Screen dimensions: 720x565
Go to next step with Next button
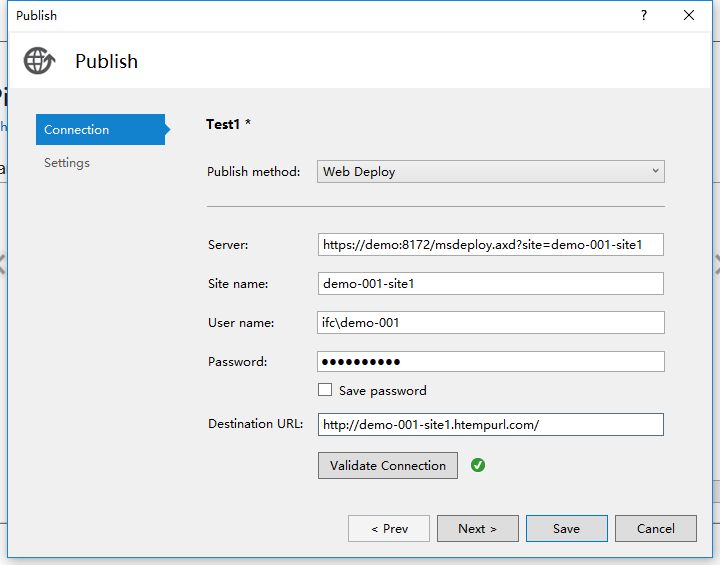[478, 528]
